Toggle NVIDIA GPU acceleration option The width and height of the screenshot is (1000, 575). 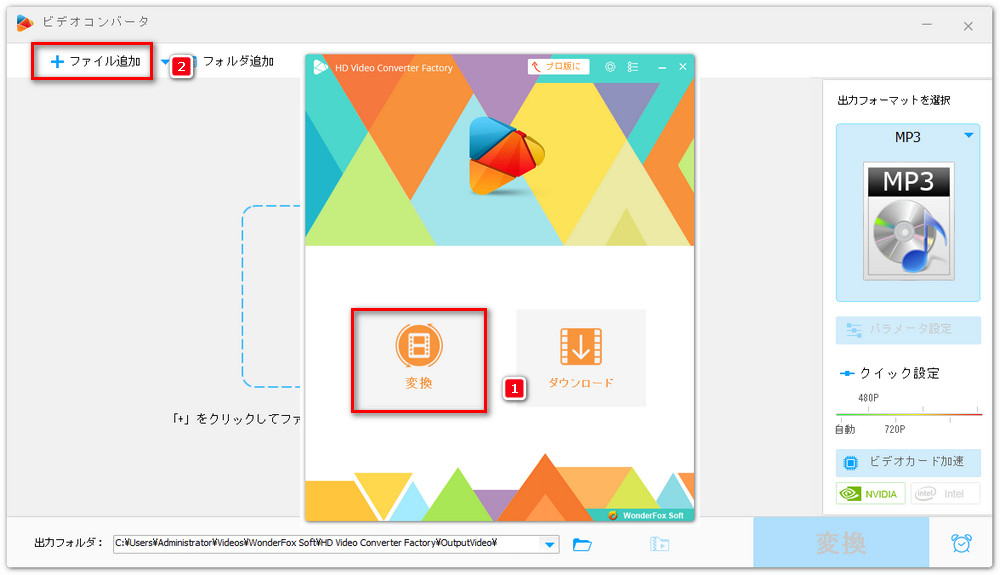coord(870,493)
